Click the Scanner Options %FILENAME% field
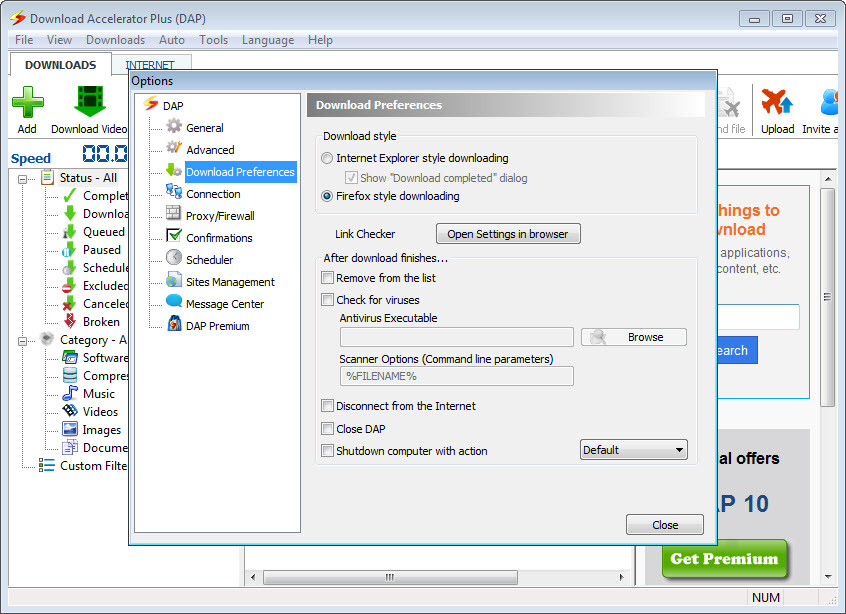 pos(456,376)
